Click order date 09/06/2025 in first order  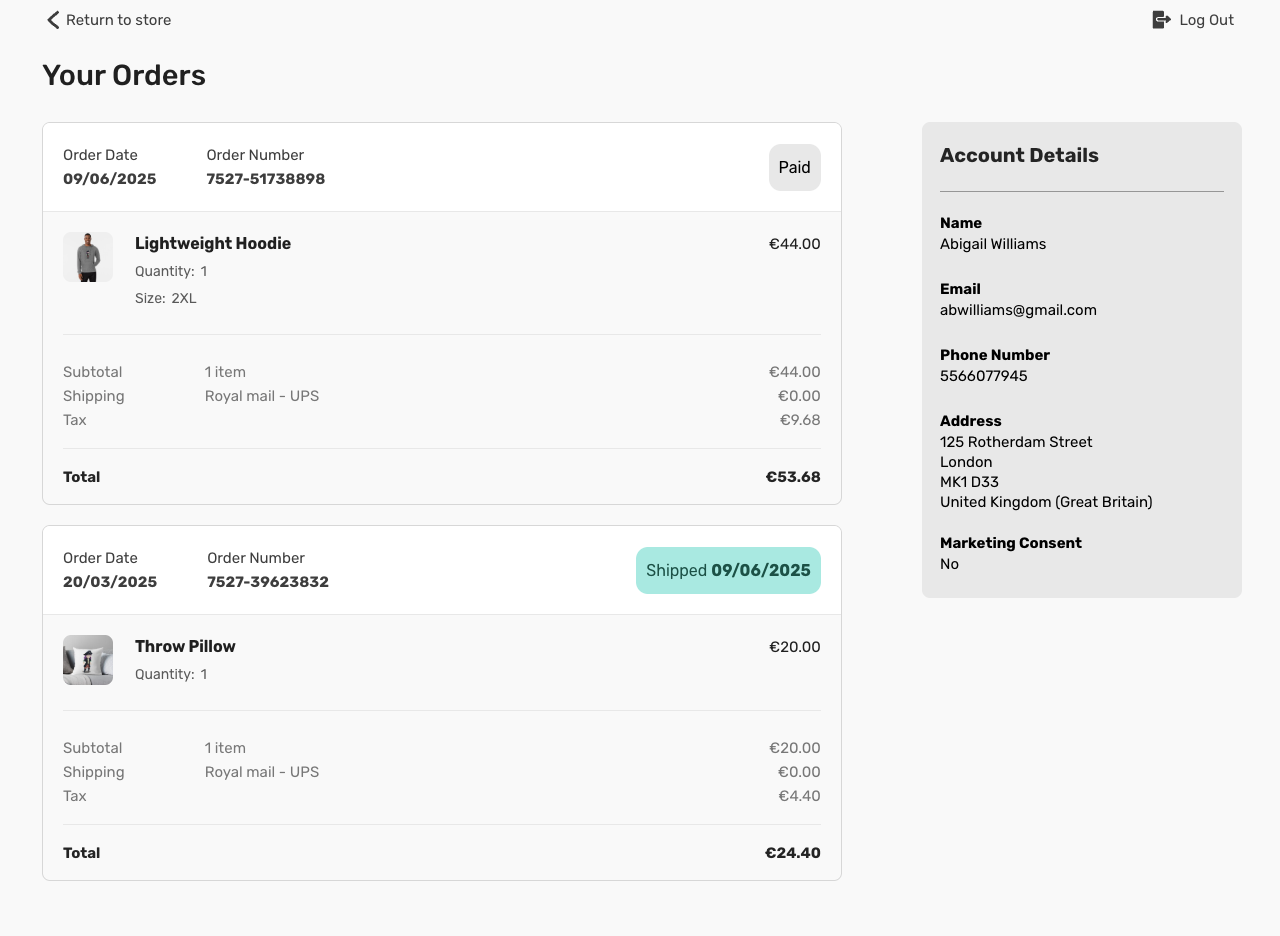(110, 179)
